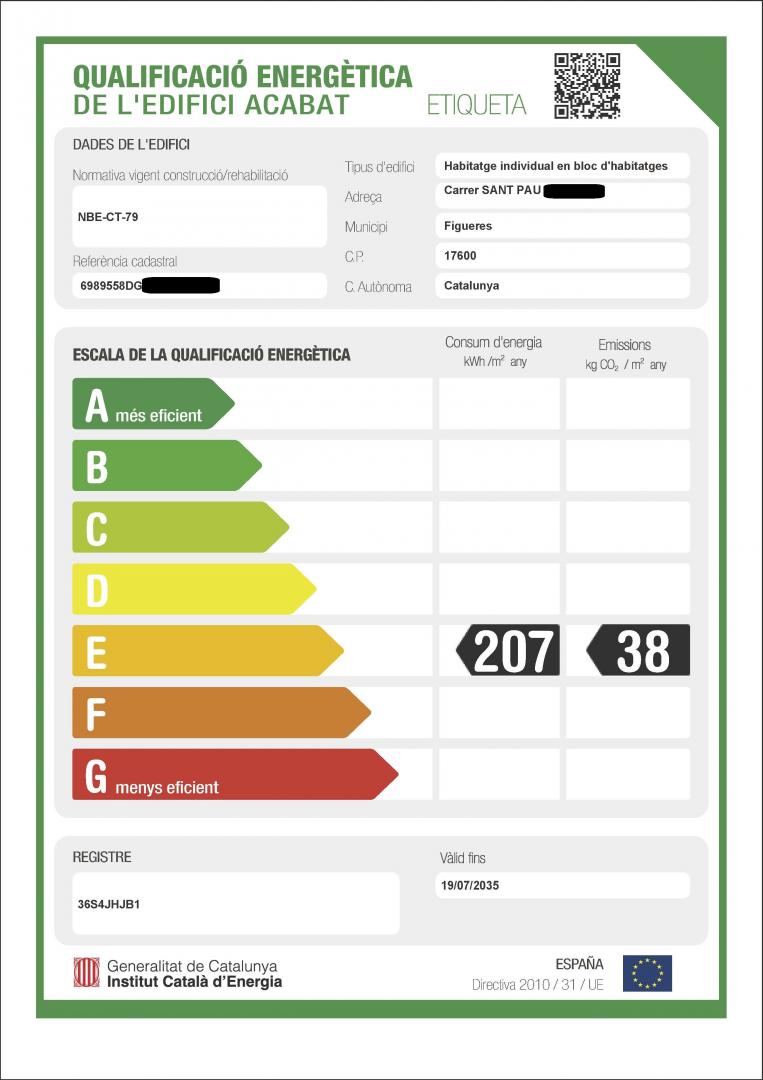This screenshot has width=763, height=1080.
Task: Select the F rating arrow
Action: (219, 713)
